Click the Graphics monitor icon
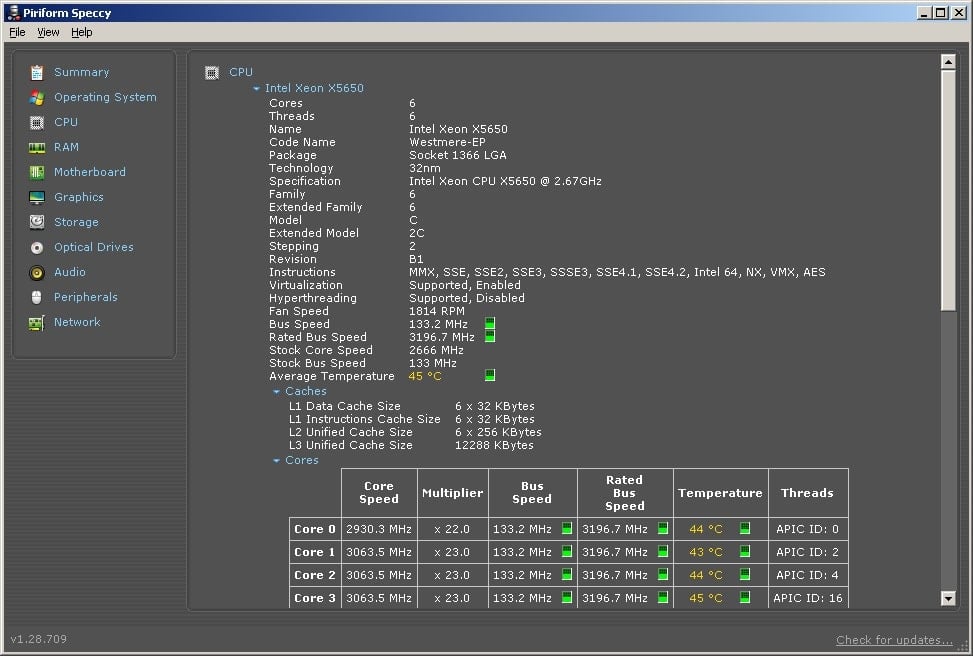The image size is (973, 656). point(37,197)
